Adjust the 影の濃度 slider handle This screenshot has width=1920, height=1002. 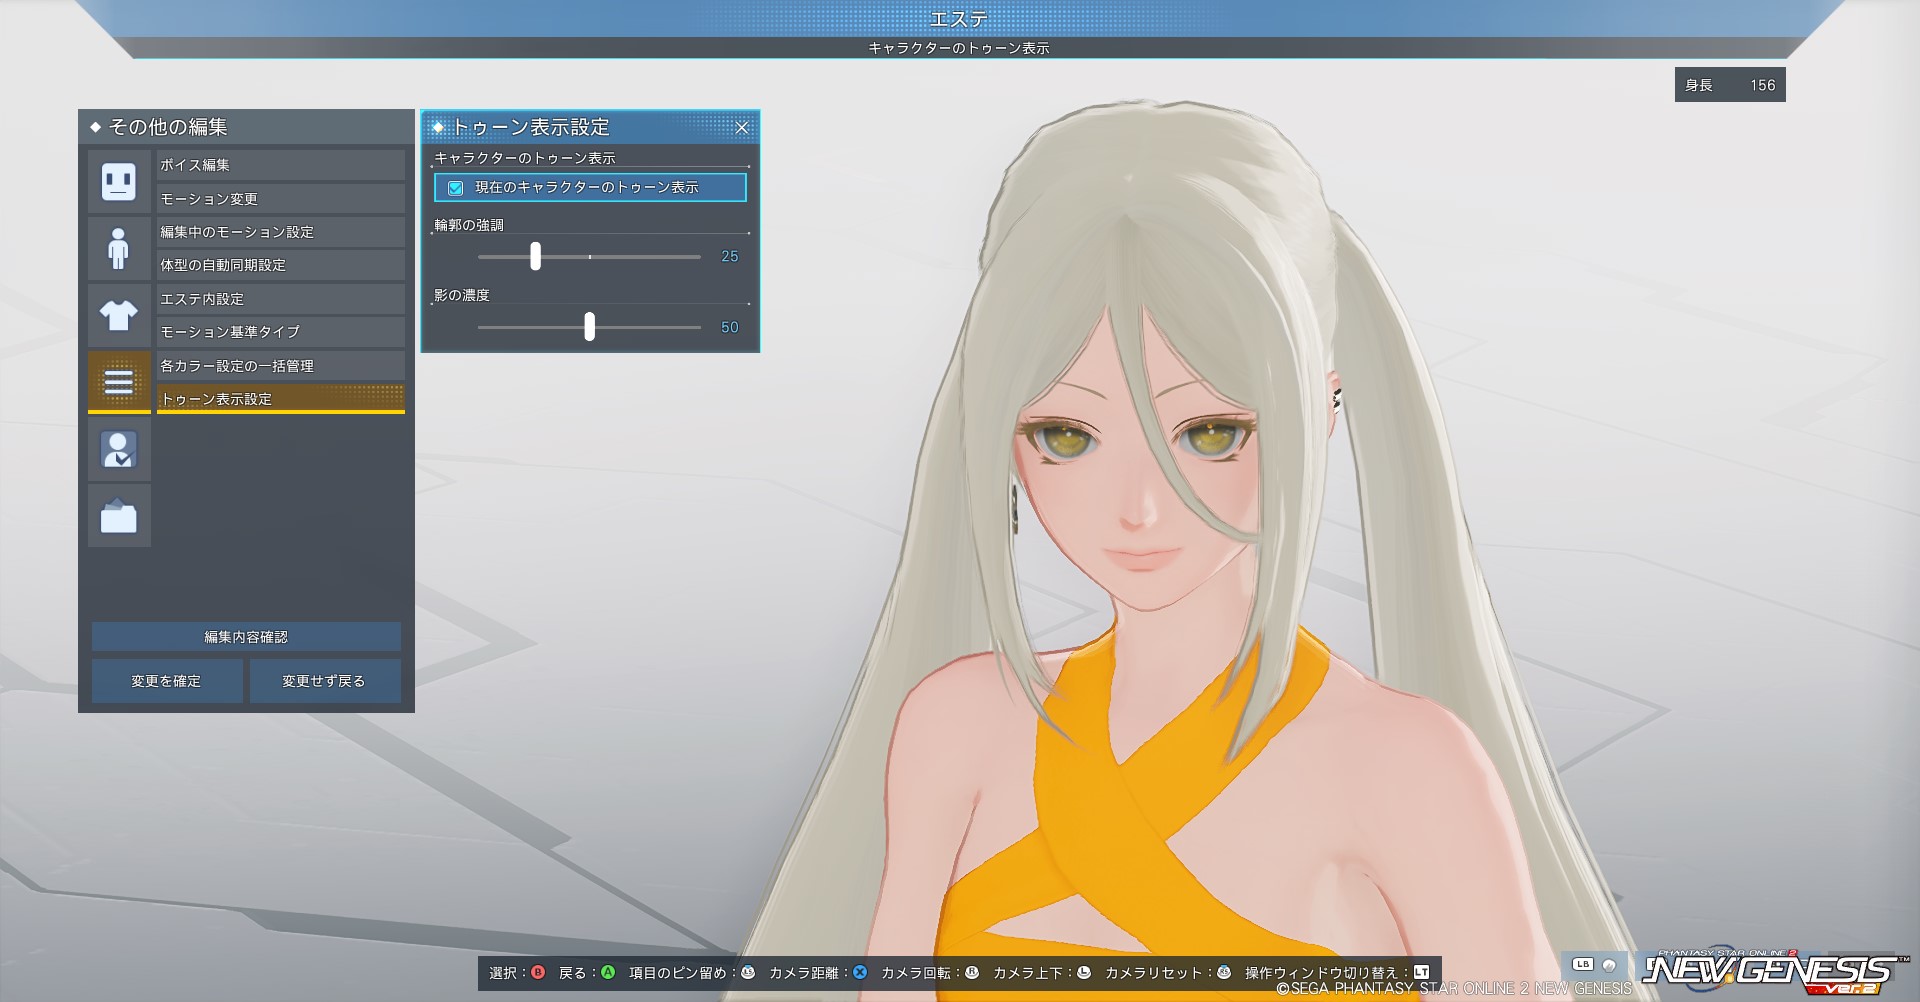tap(589, 326)
